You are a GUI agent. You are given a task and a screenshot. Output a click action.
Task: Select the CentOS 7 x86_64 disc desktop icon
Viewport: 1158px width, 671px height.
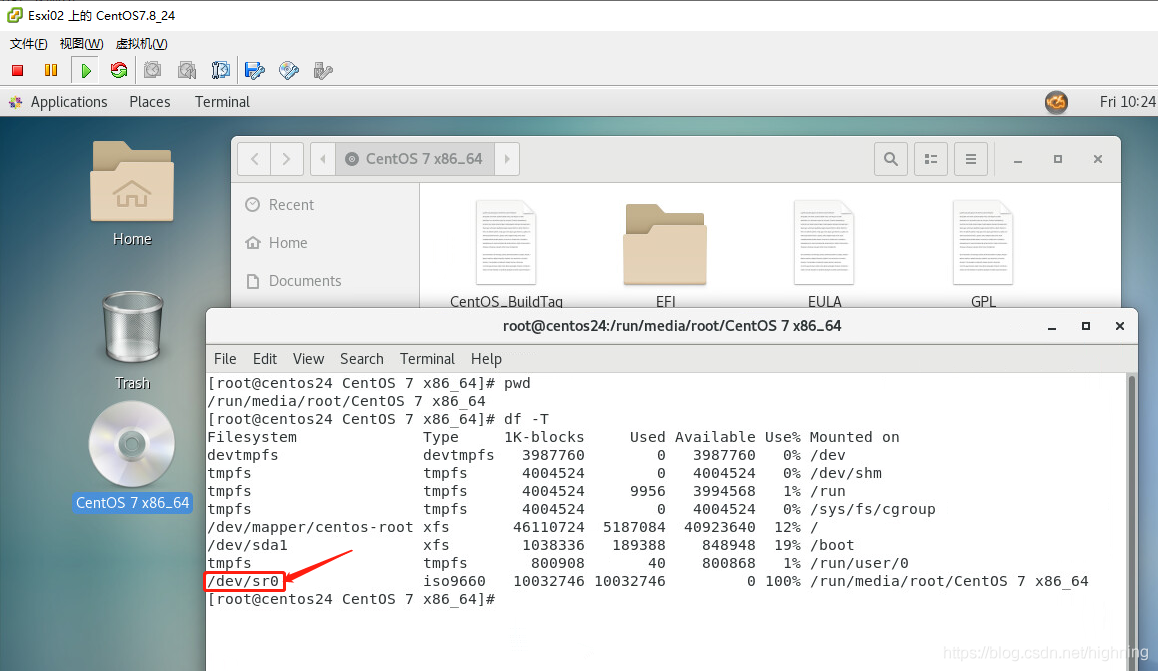[132, 457]
